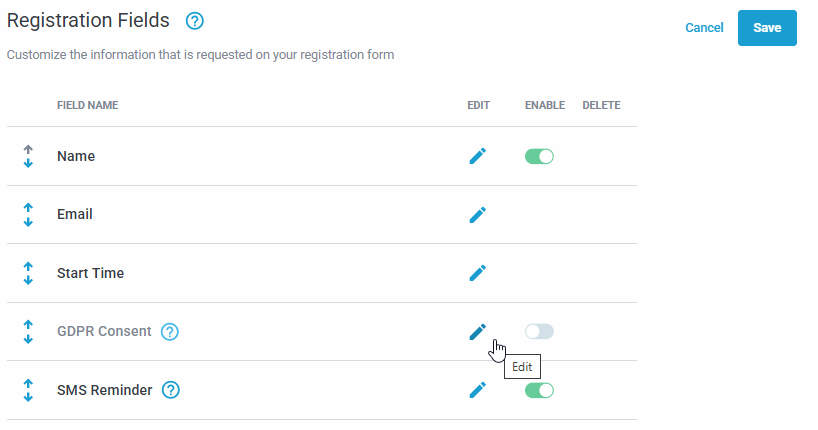Image resolution: width=818 pixels, height=430 pixels.
Task: Click the edit pencil for Name field
Action: coord(478,156)
